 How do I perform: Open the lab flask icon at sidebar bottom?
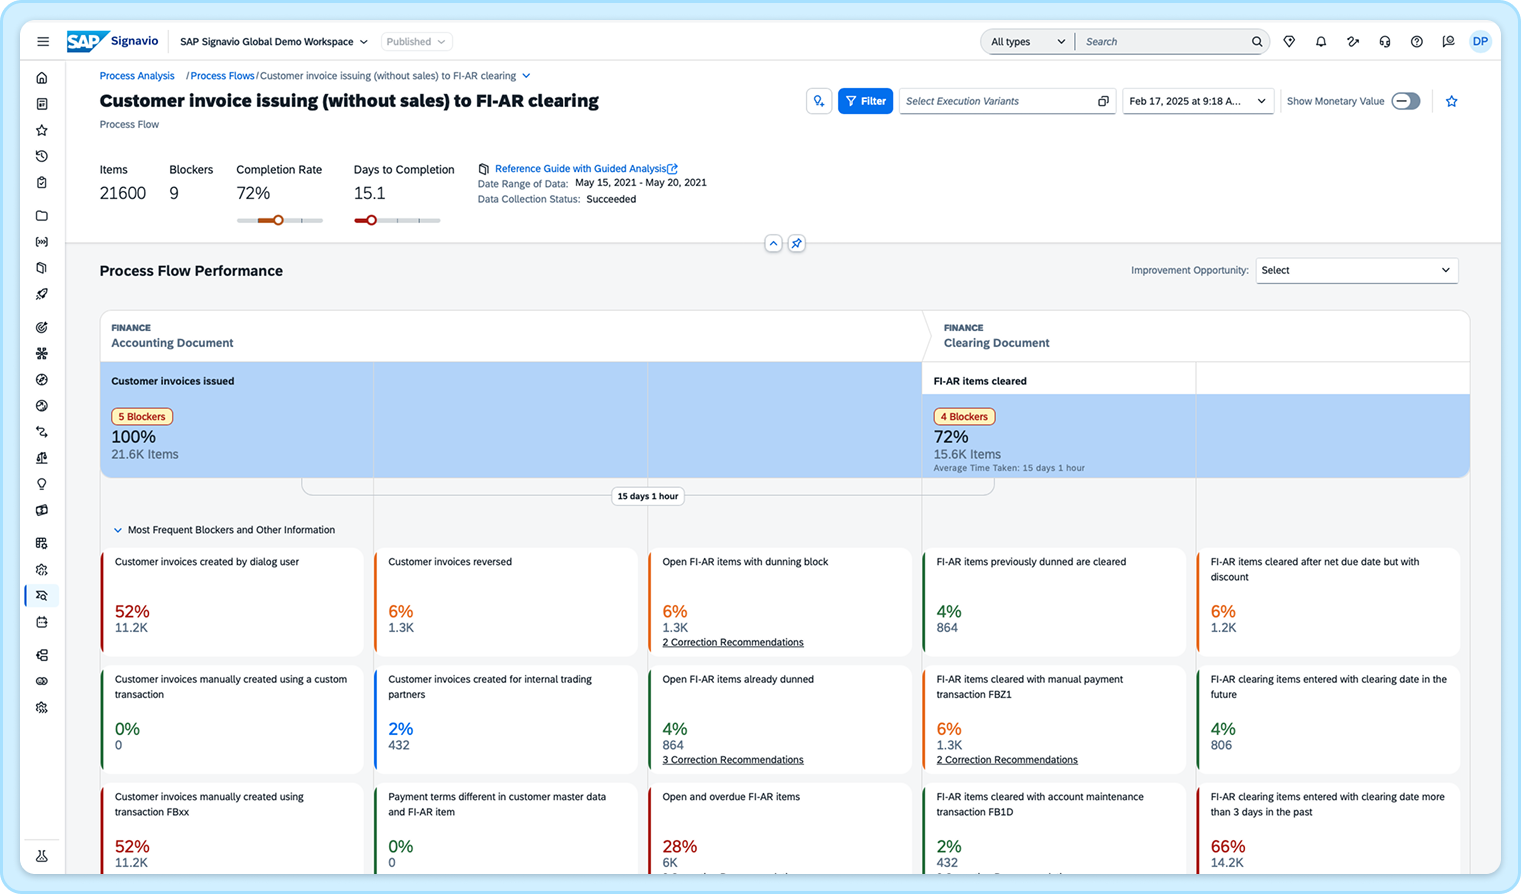[x=42, y=856]
